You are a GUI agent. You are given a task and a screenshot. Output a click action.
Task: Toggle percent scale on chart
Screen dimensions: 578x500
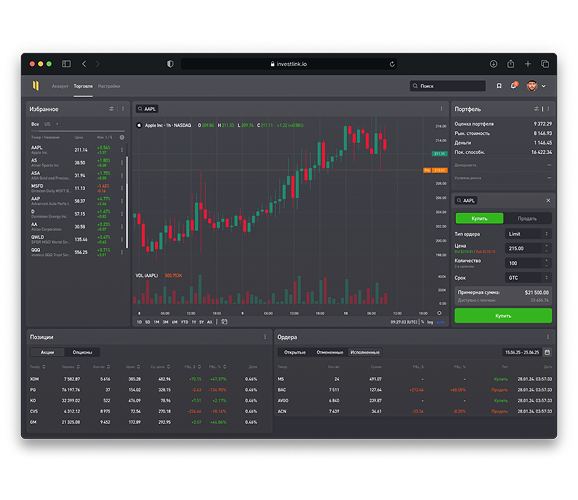pos(422,322)
